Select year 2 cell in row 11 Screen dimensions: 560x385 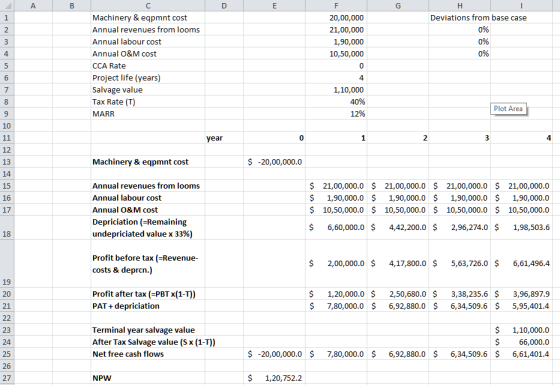(398, 138)
